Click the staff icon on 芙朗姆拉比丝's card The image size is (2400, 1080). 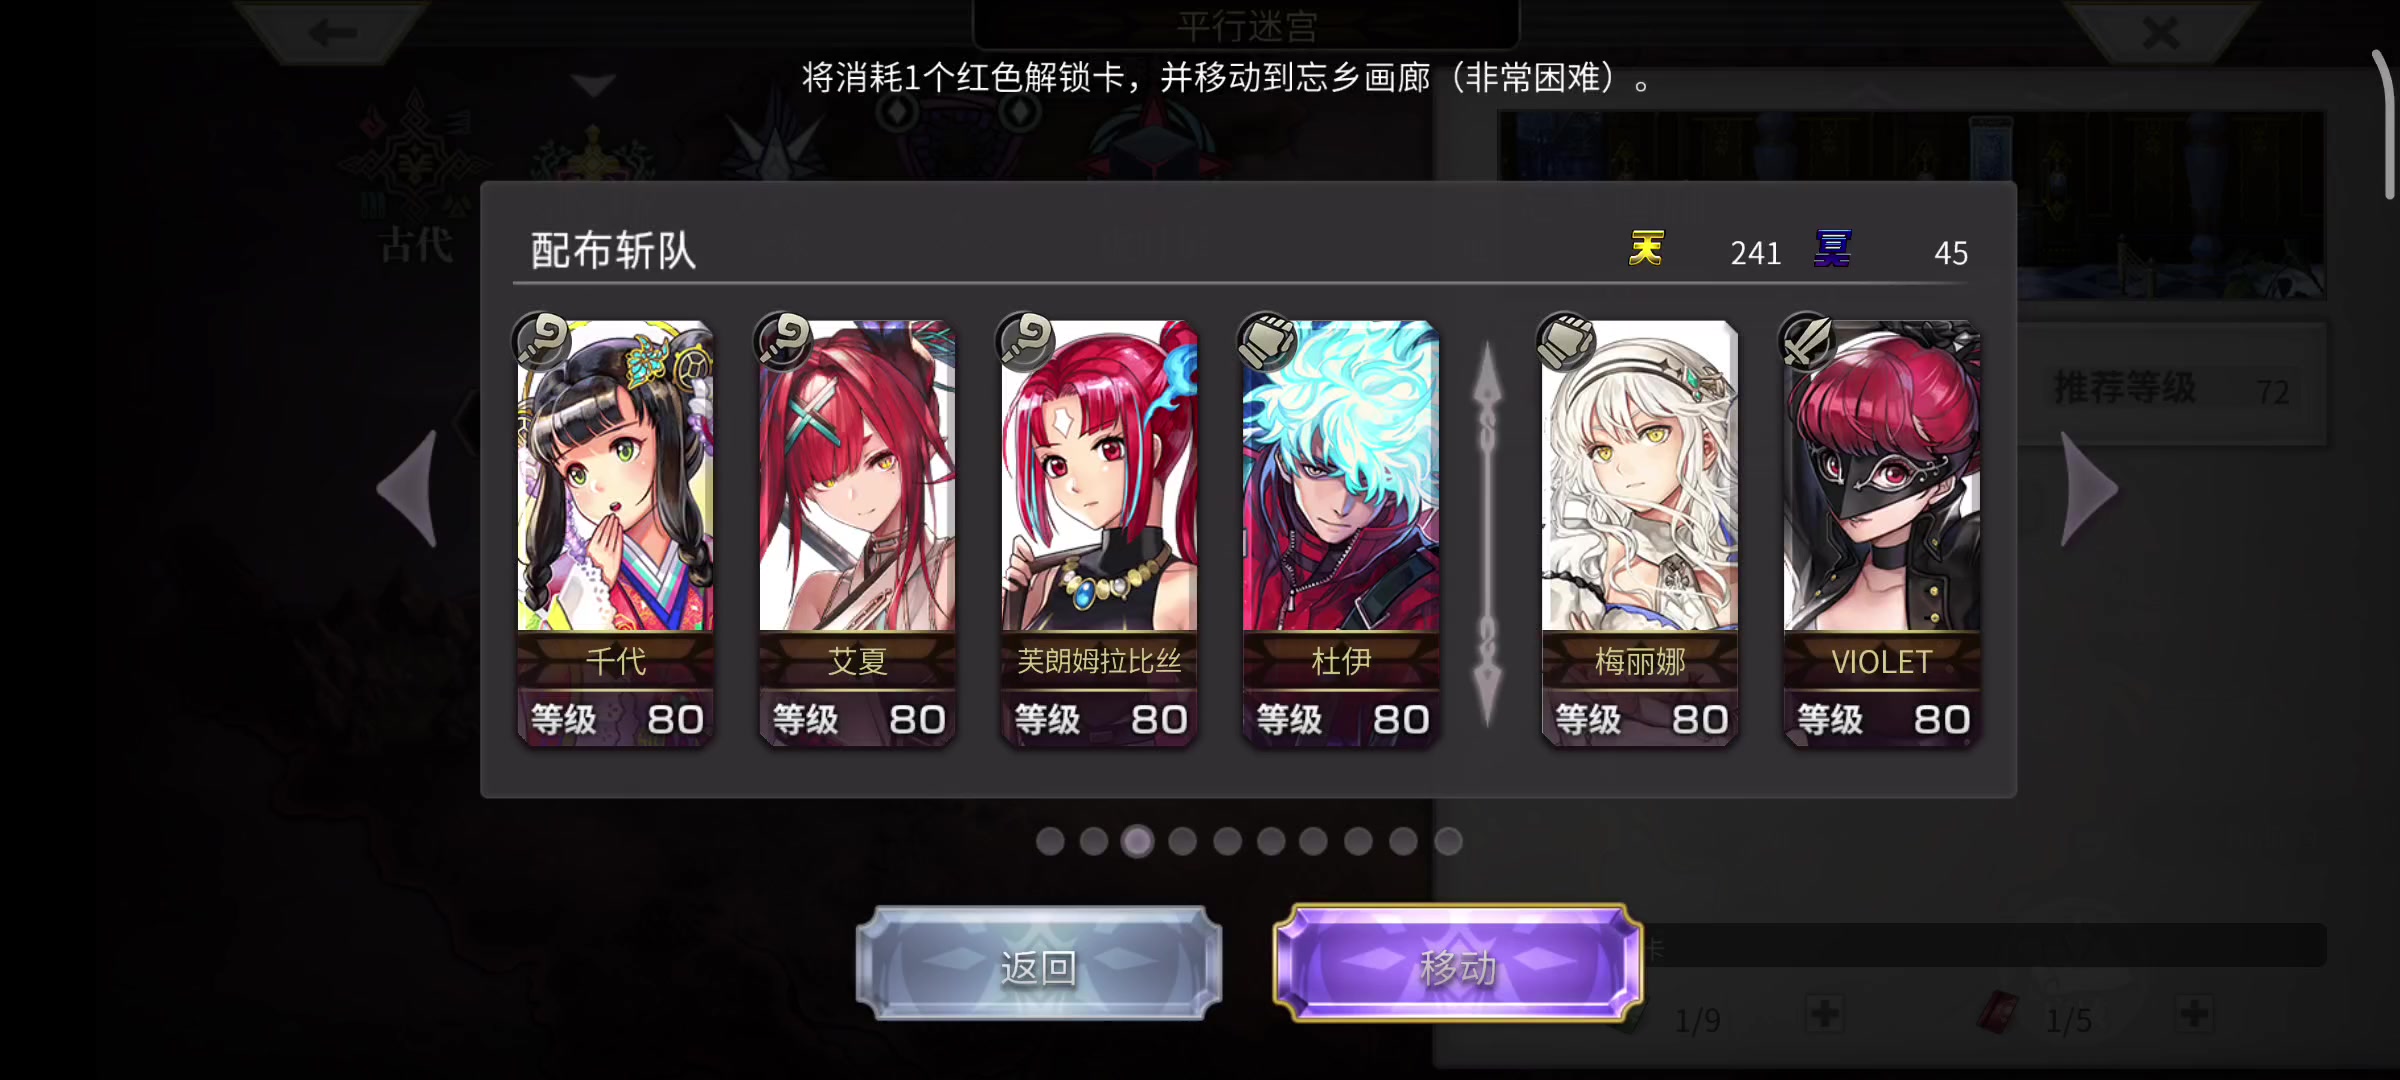pos(1025,340)
